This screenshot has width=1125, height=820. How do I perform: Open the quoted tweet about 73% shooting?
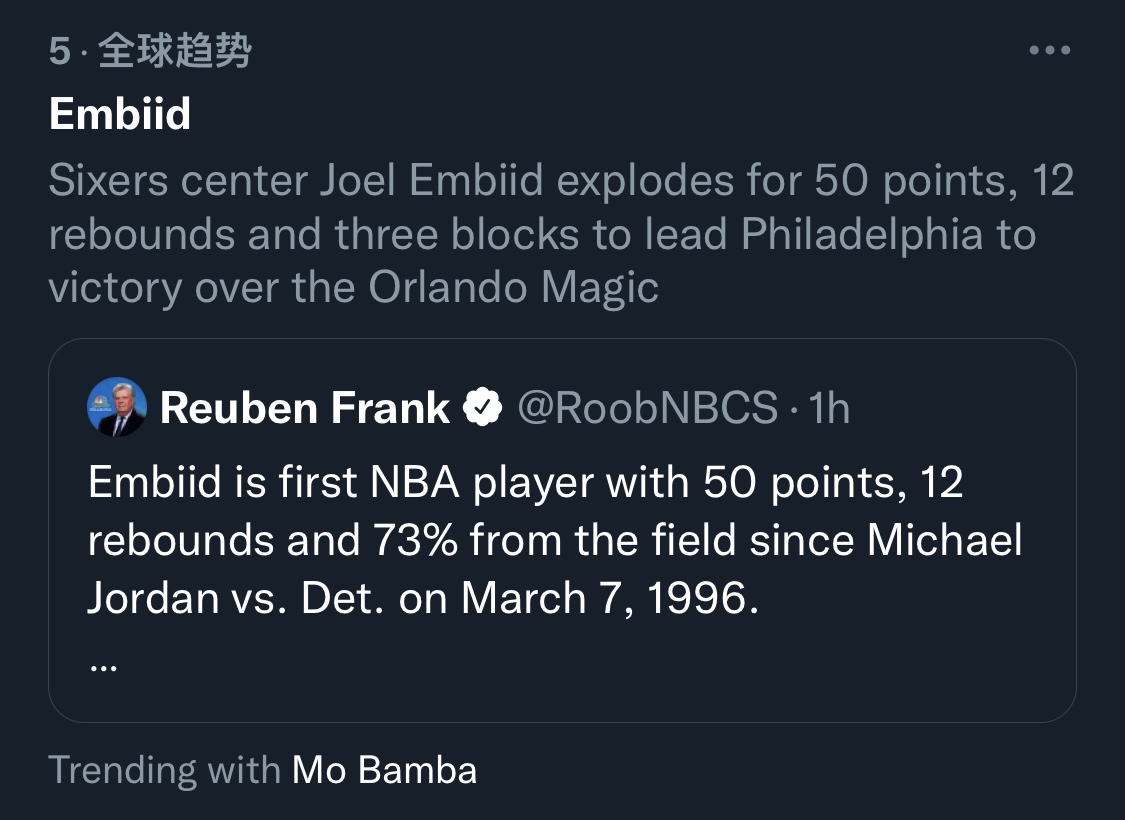pyautogui.click(x=560, y=540)
